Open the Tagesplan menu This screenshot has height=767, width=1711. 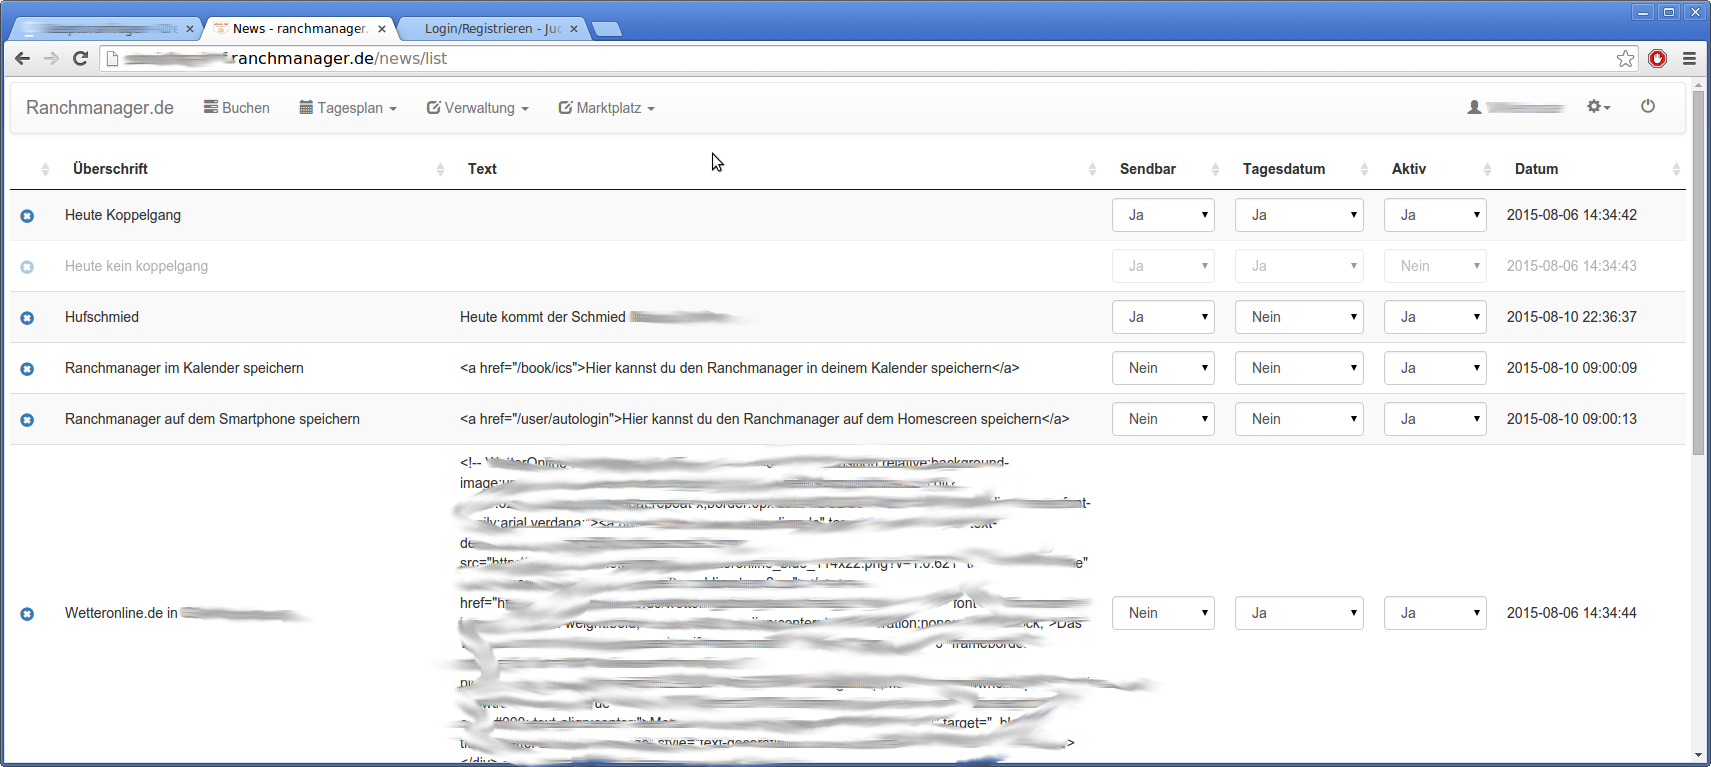pyautogui.click(x=348, y=108)
